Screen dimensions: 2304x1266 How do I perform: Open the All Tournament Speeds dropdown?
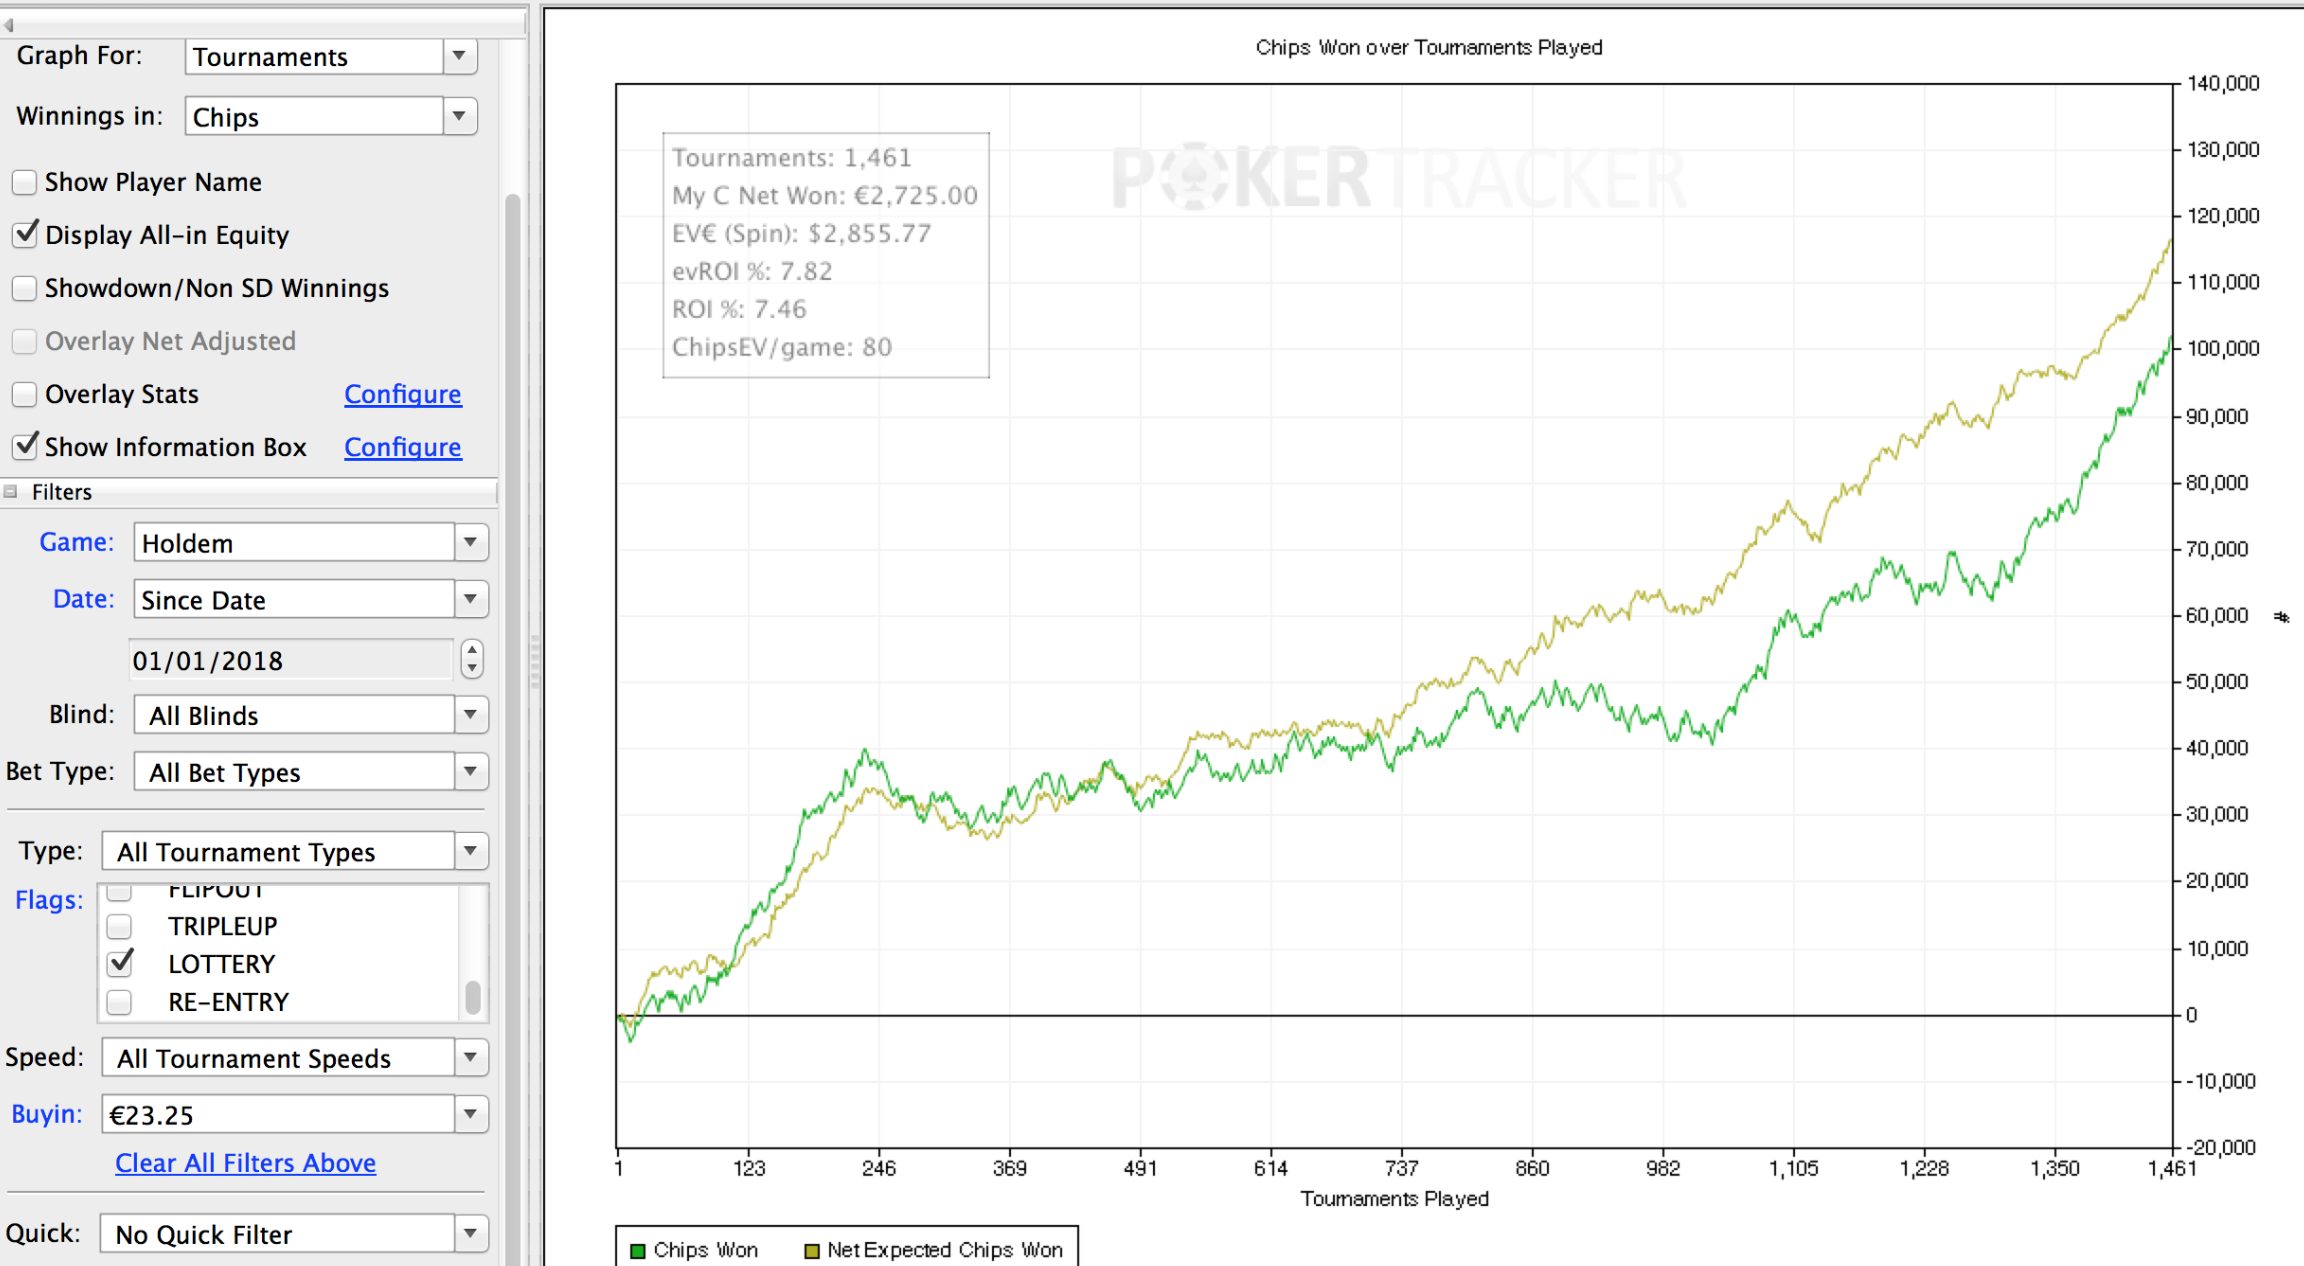pos(295,1058)
